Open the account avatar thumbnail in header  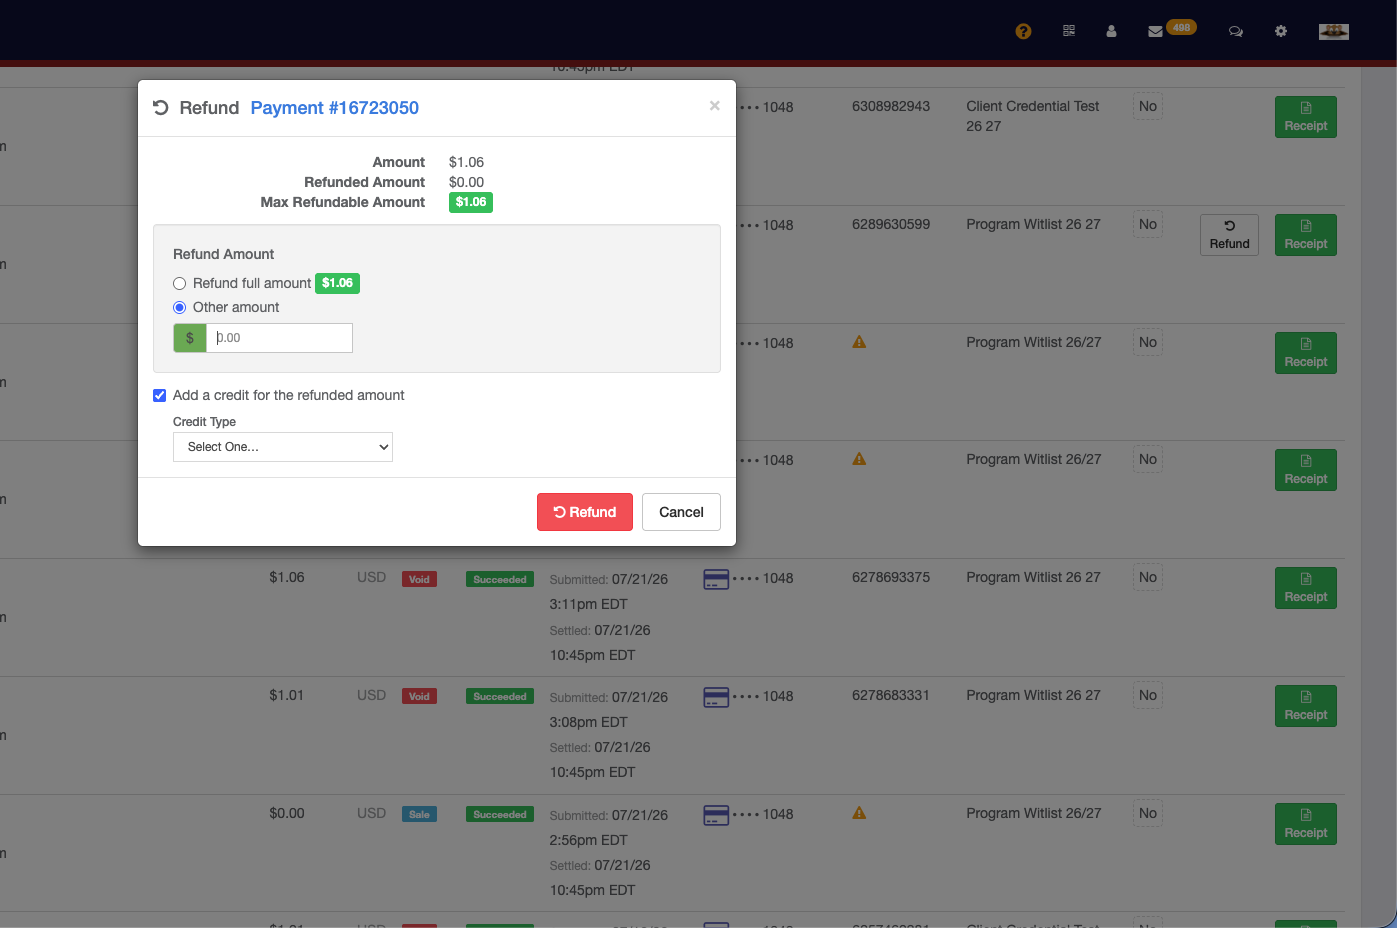pyautogui.click(x=1334, y=32)
